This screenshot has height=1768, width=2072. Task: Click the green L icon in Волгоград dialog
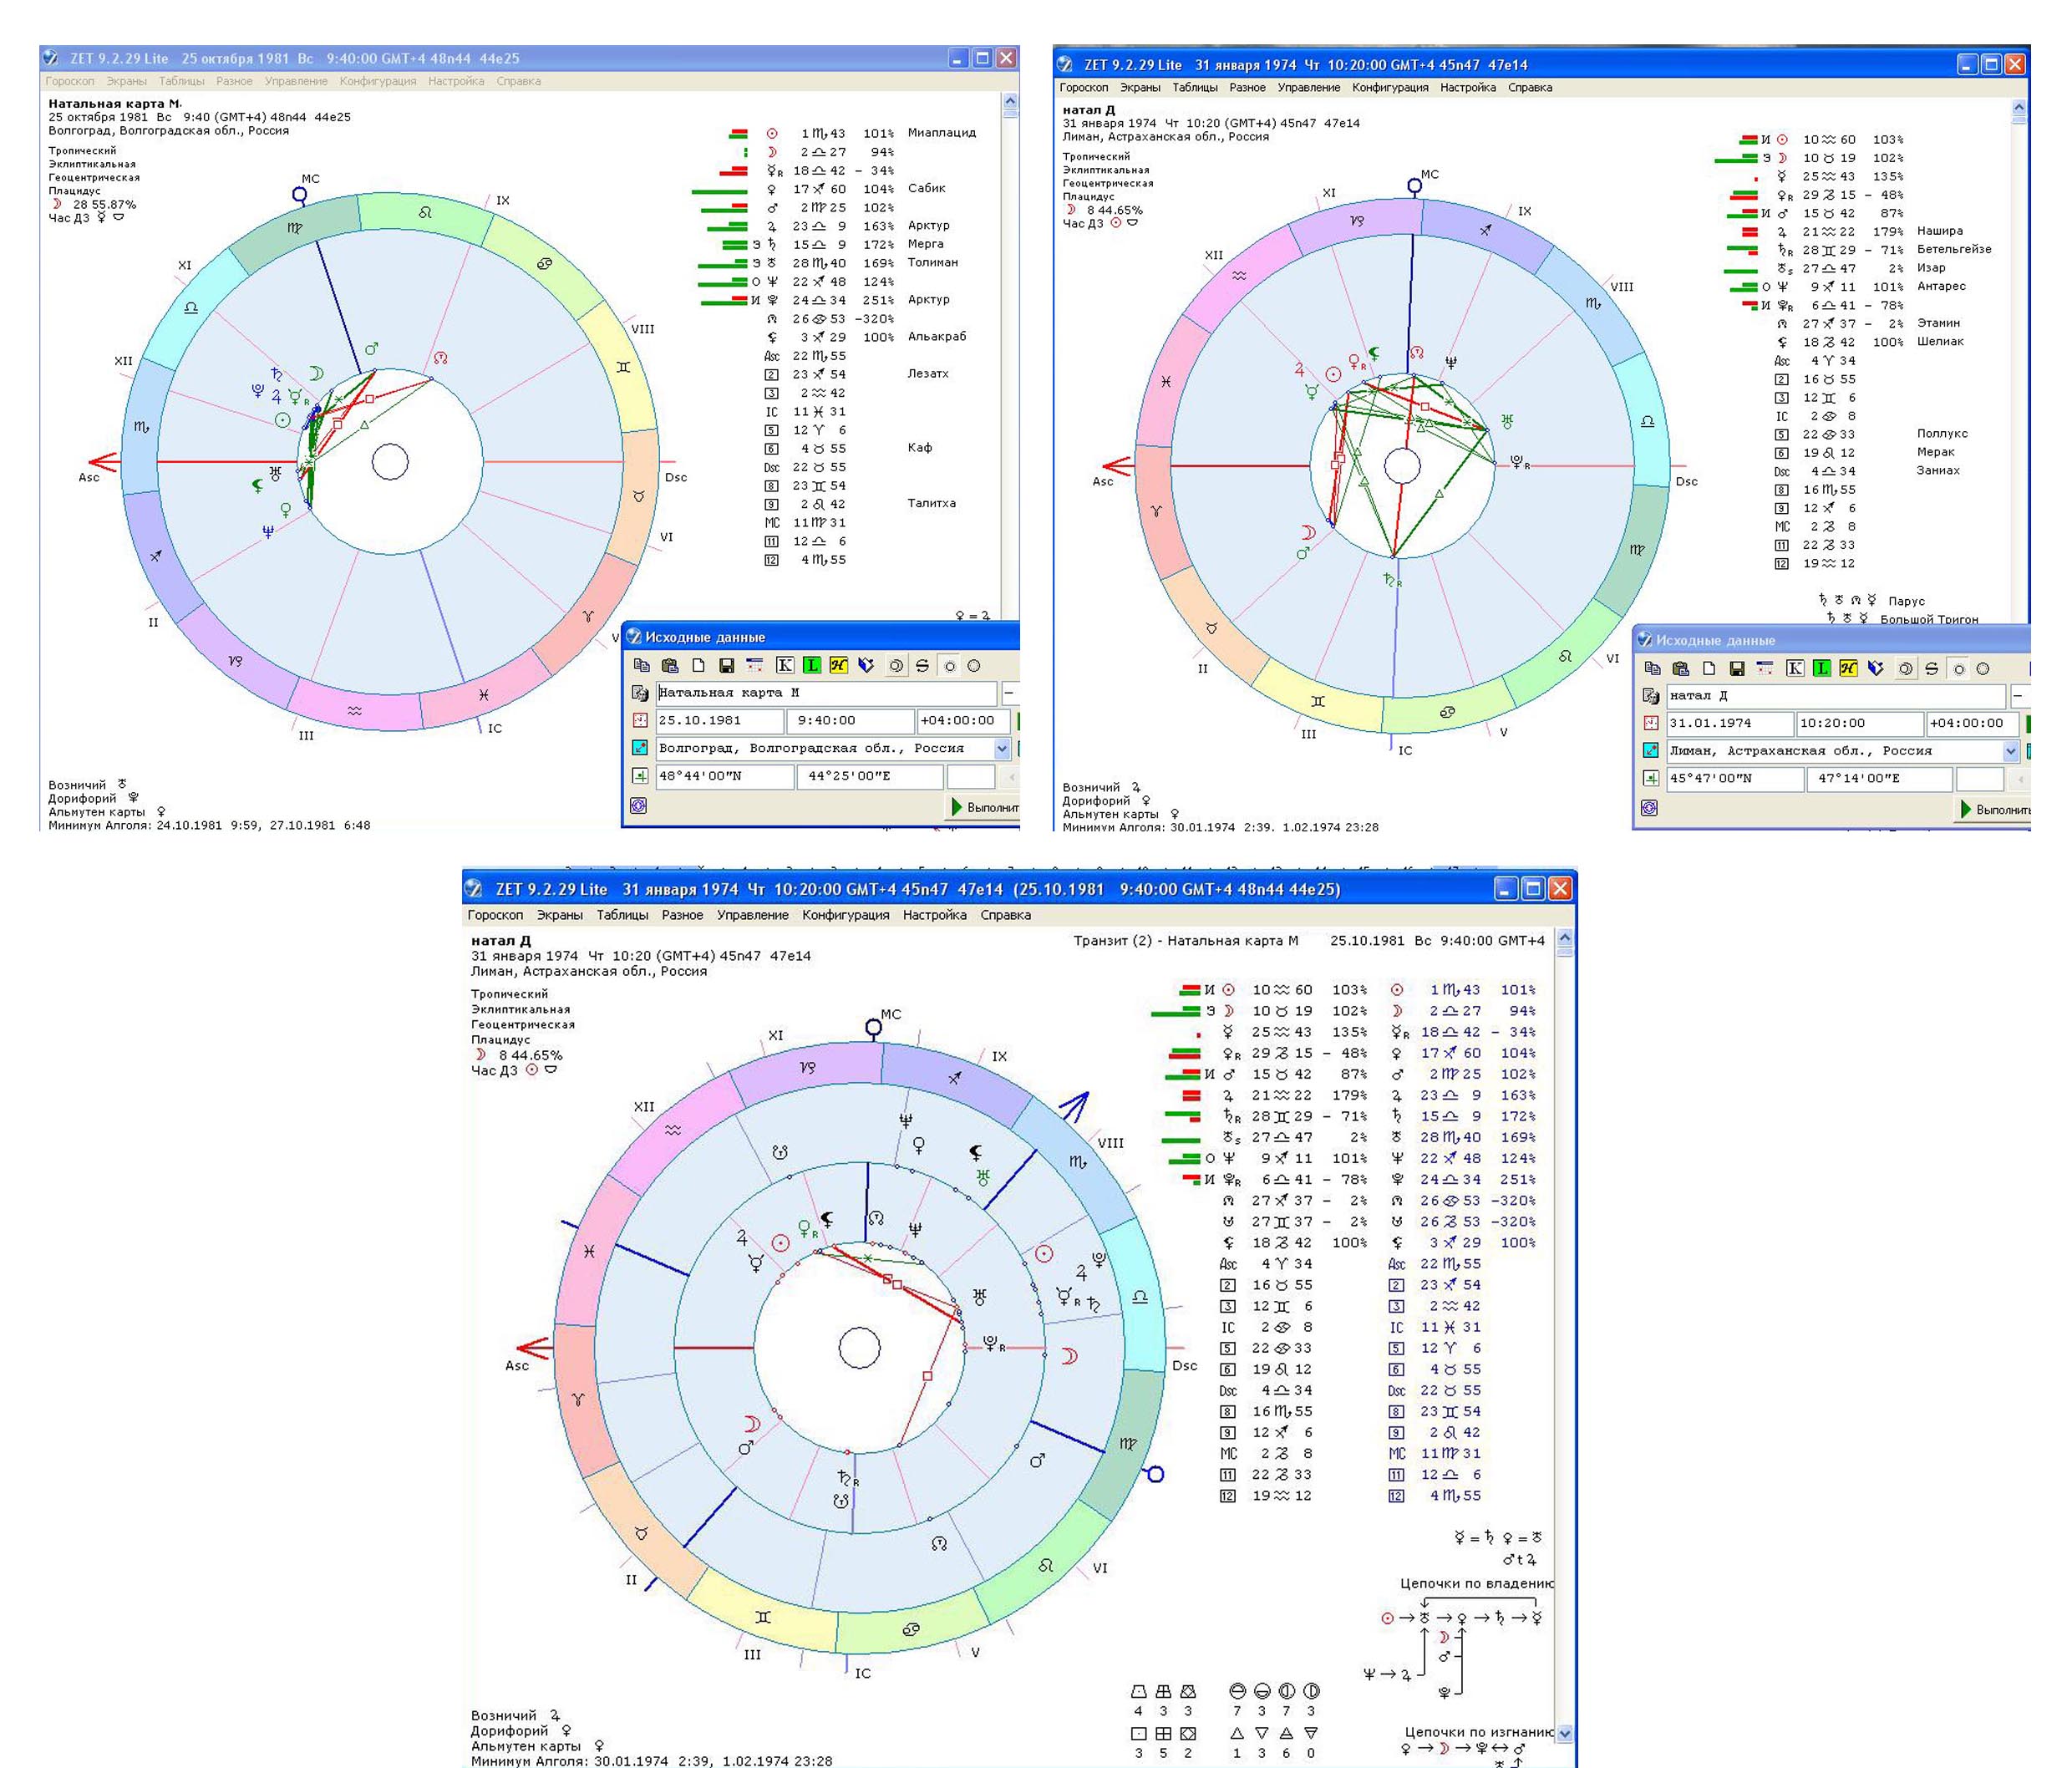(811, 666)
